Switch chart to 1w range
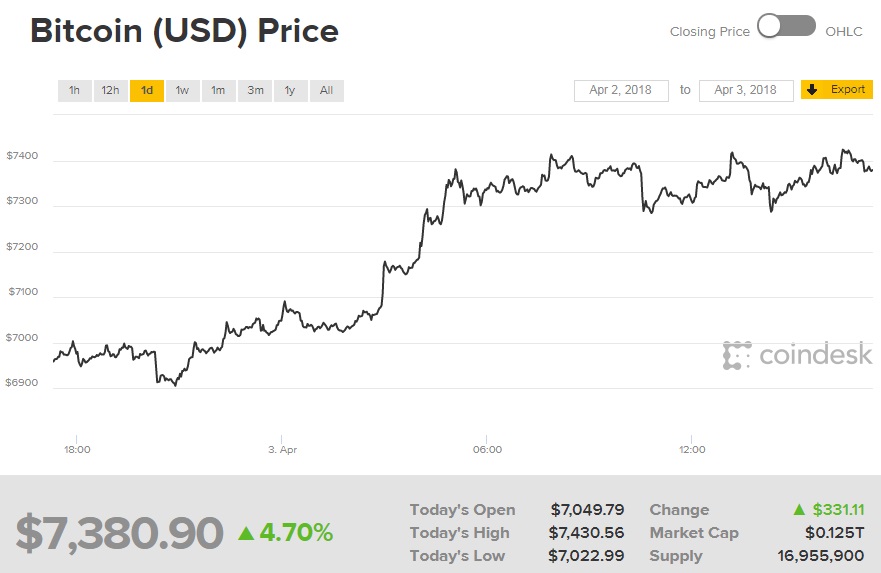 pos(182,91)
